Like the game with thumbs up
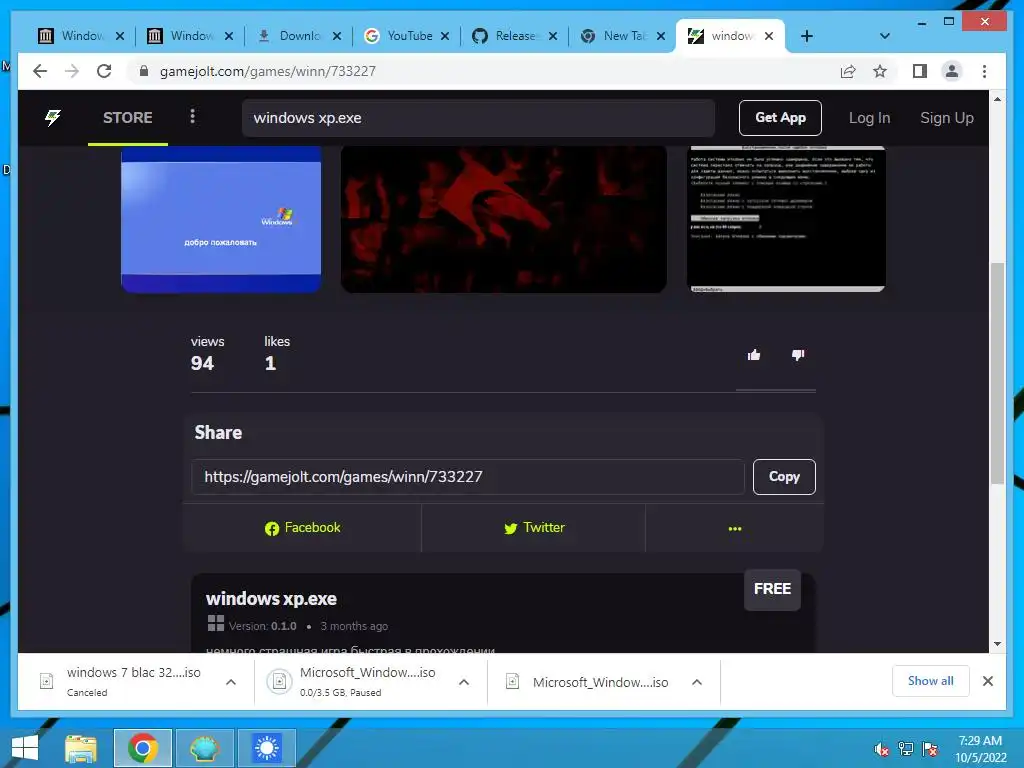 (x=754, y=355)
